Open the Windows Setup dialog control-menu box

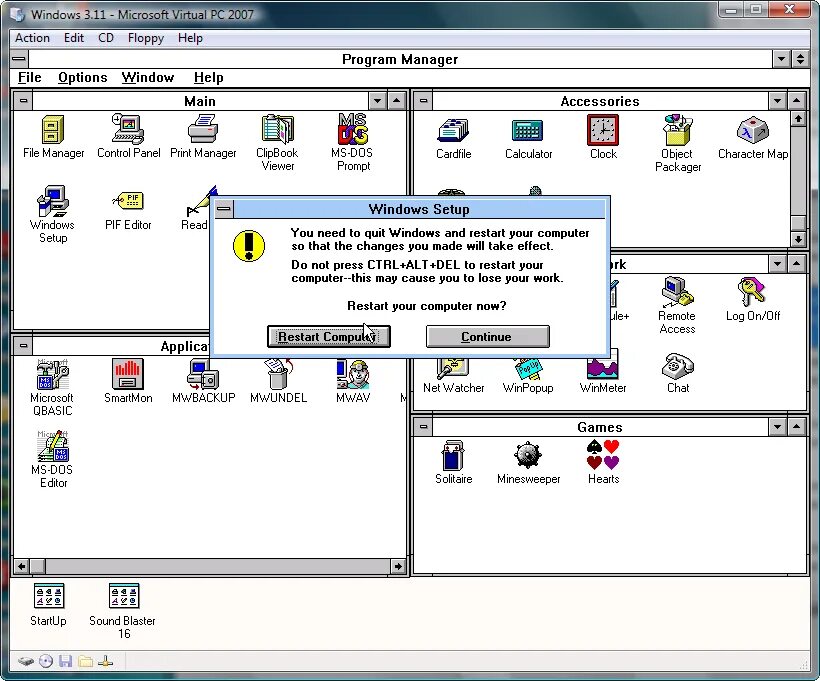tap(224, 209)
